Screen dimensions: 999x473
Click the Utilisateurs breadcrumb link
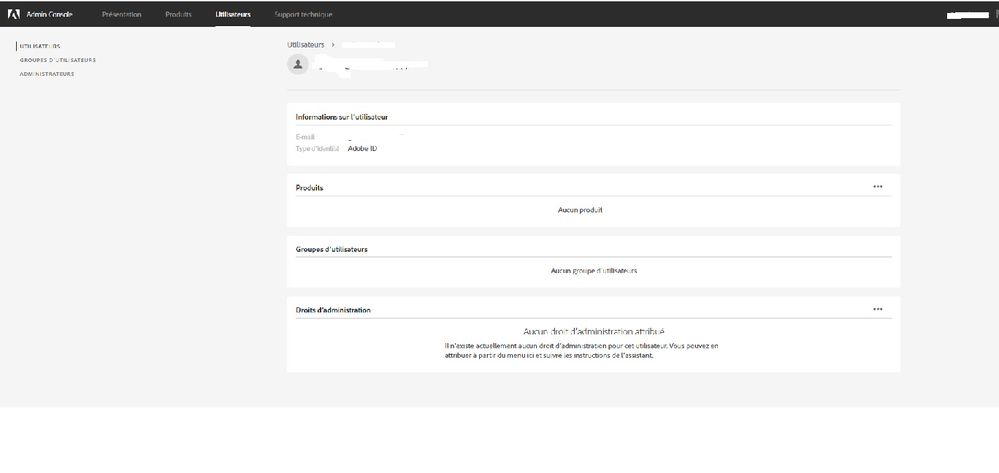[x=306, y=45]
